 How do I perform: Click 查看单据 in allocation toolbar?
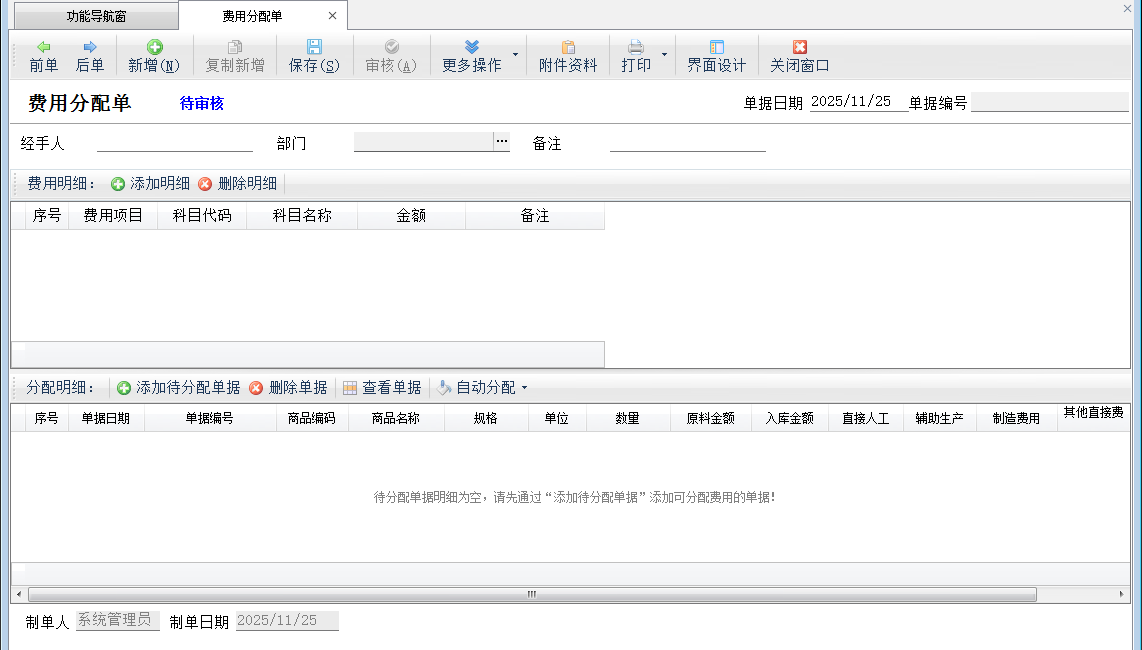point(381,388)
